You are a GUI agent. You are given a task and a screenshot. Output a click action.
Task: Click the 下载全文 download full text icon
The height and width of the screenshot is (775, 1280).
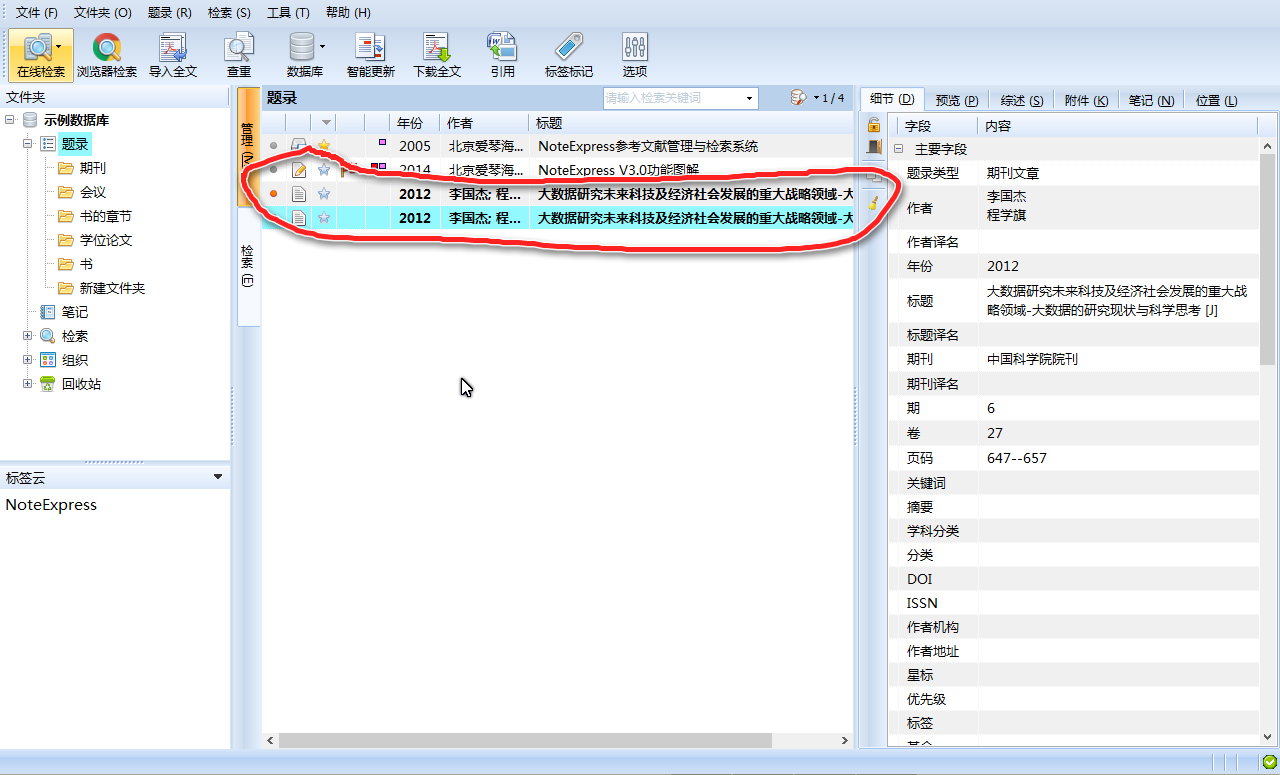click(x=437, y=47)
